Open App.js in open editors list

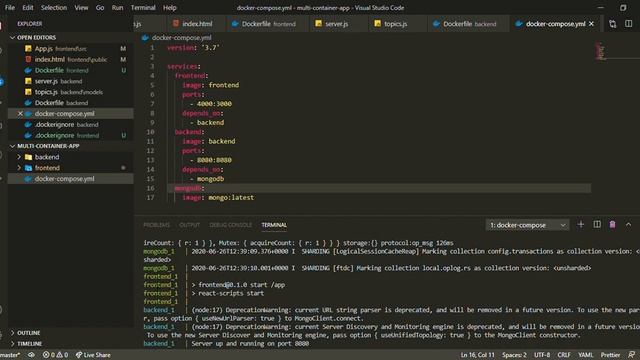pos(71,49)
